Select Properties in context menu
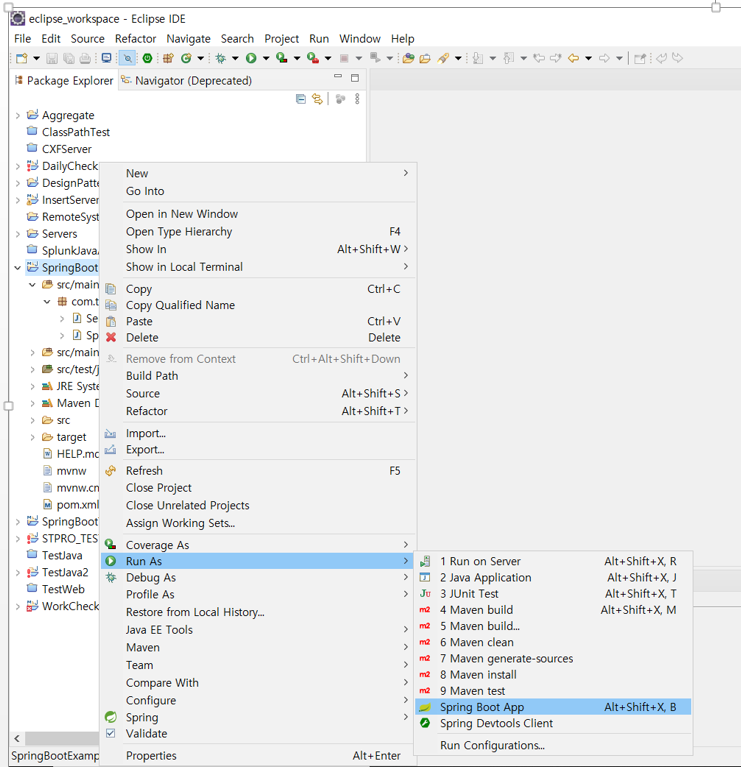The width and height of the screenshot is (741, 767). tap(258, 755)
